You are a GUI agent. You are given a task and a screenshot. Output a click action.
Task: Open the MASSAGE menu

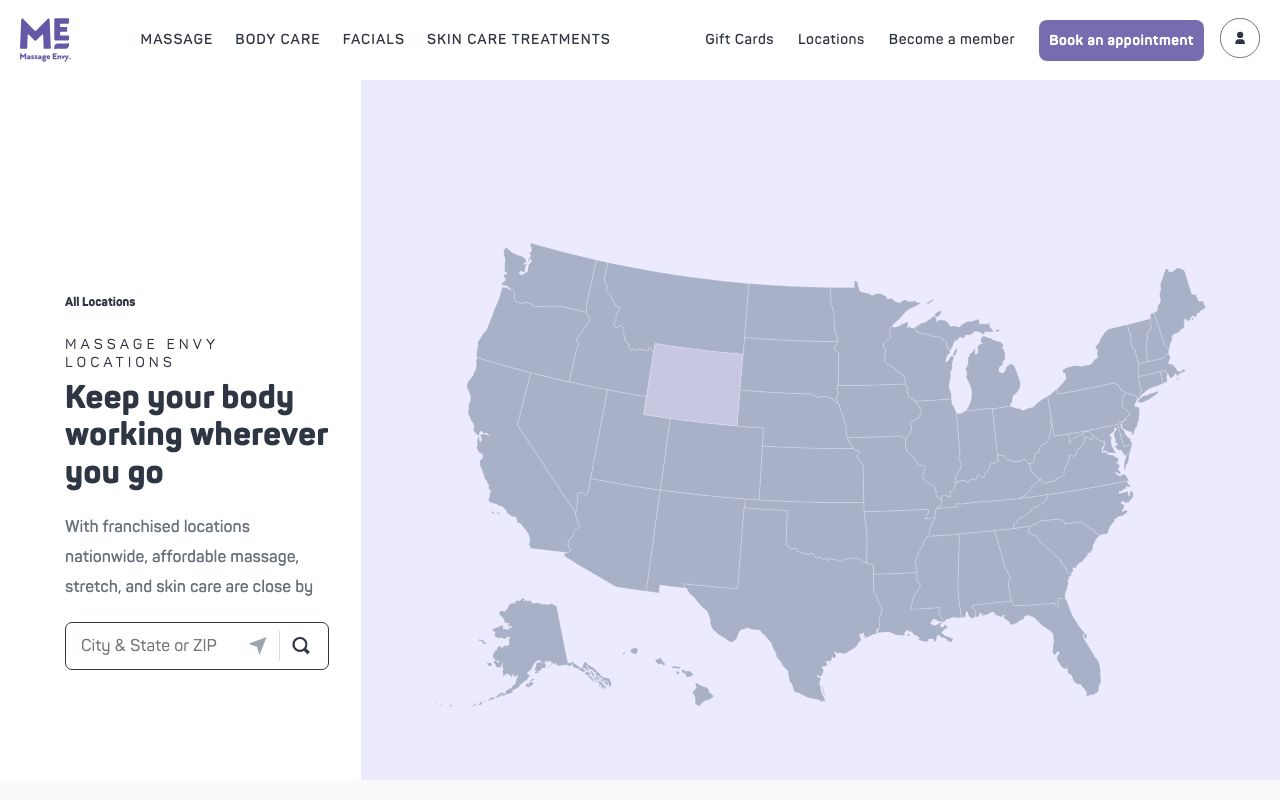coord(176,39)
